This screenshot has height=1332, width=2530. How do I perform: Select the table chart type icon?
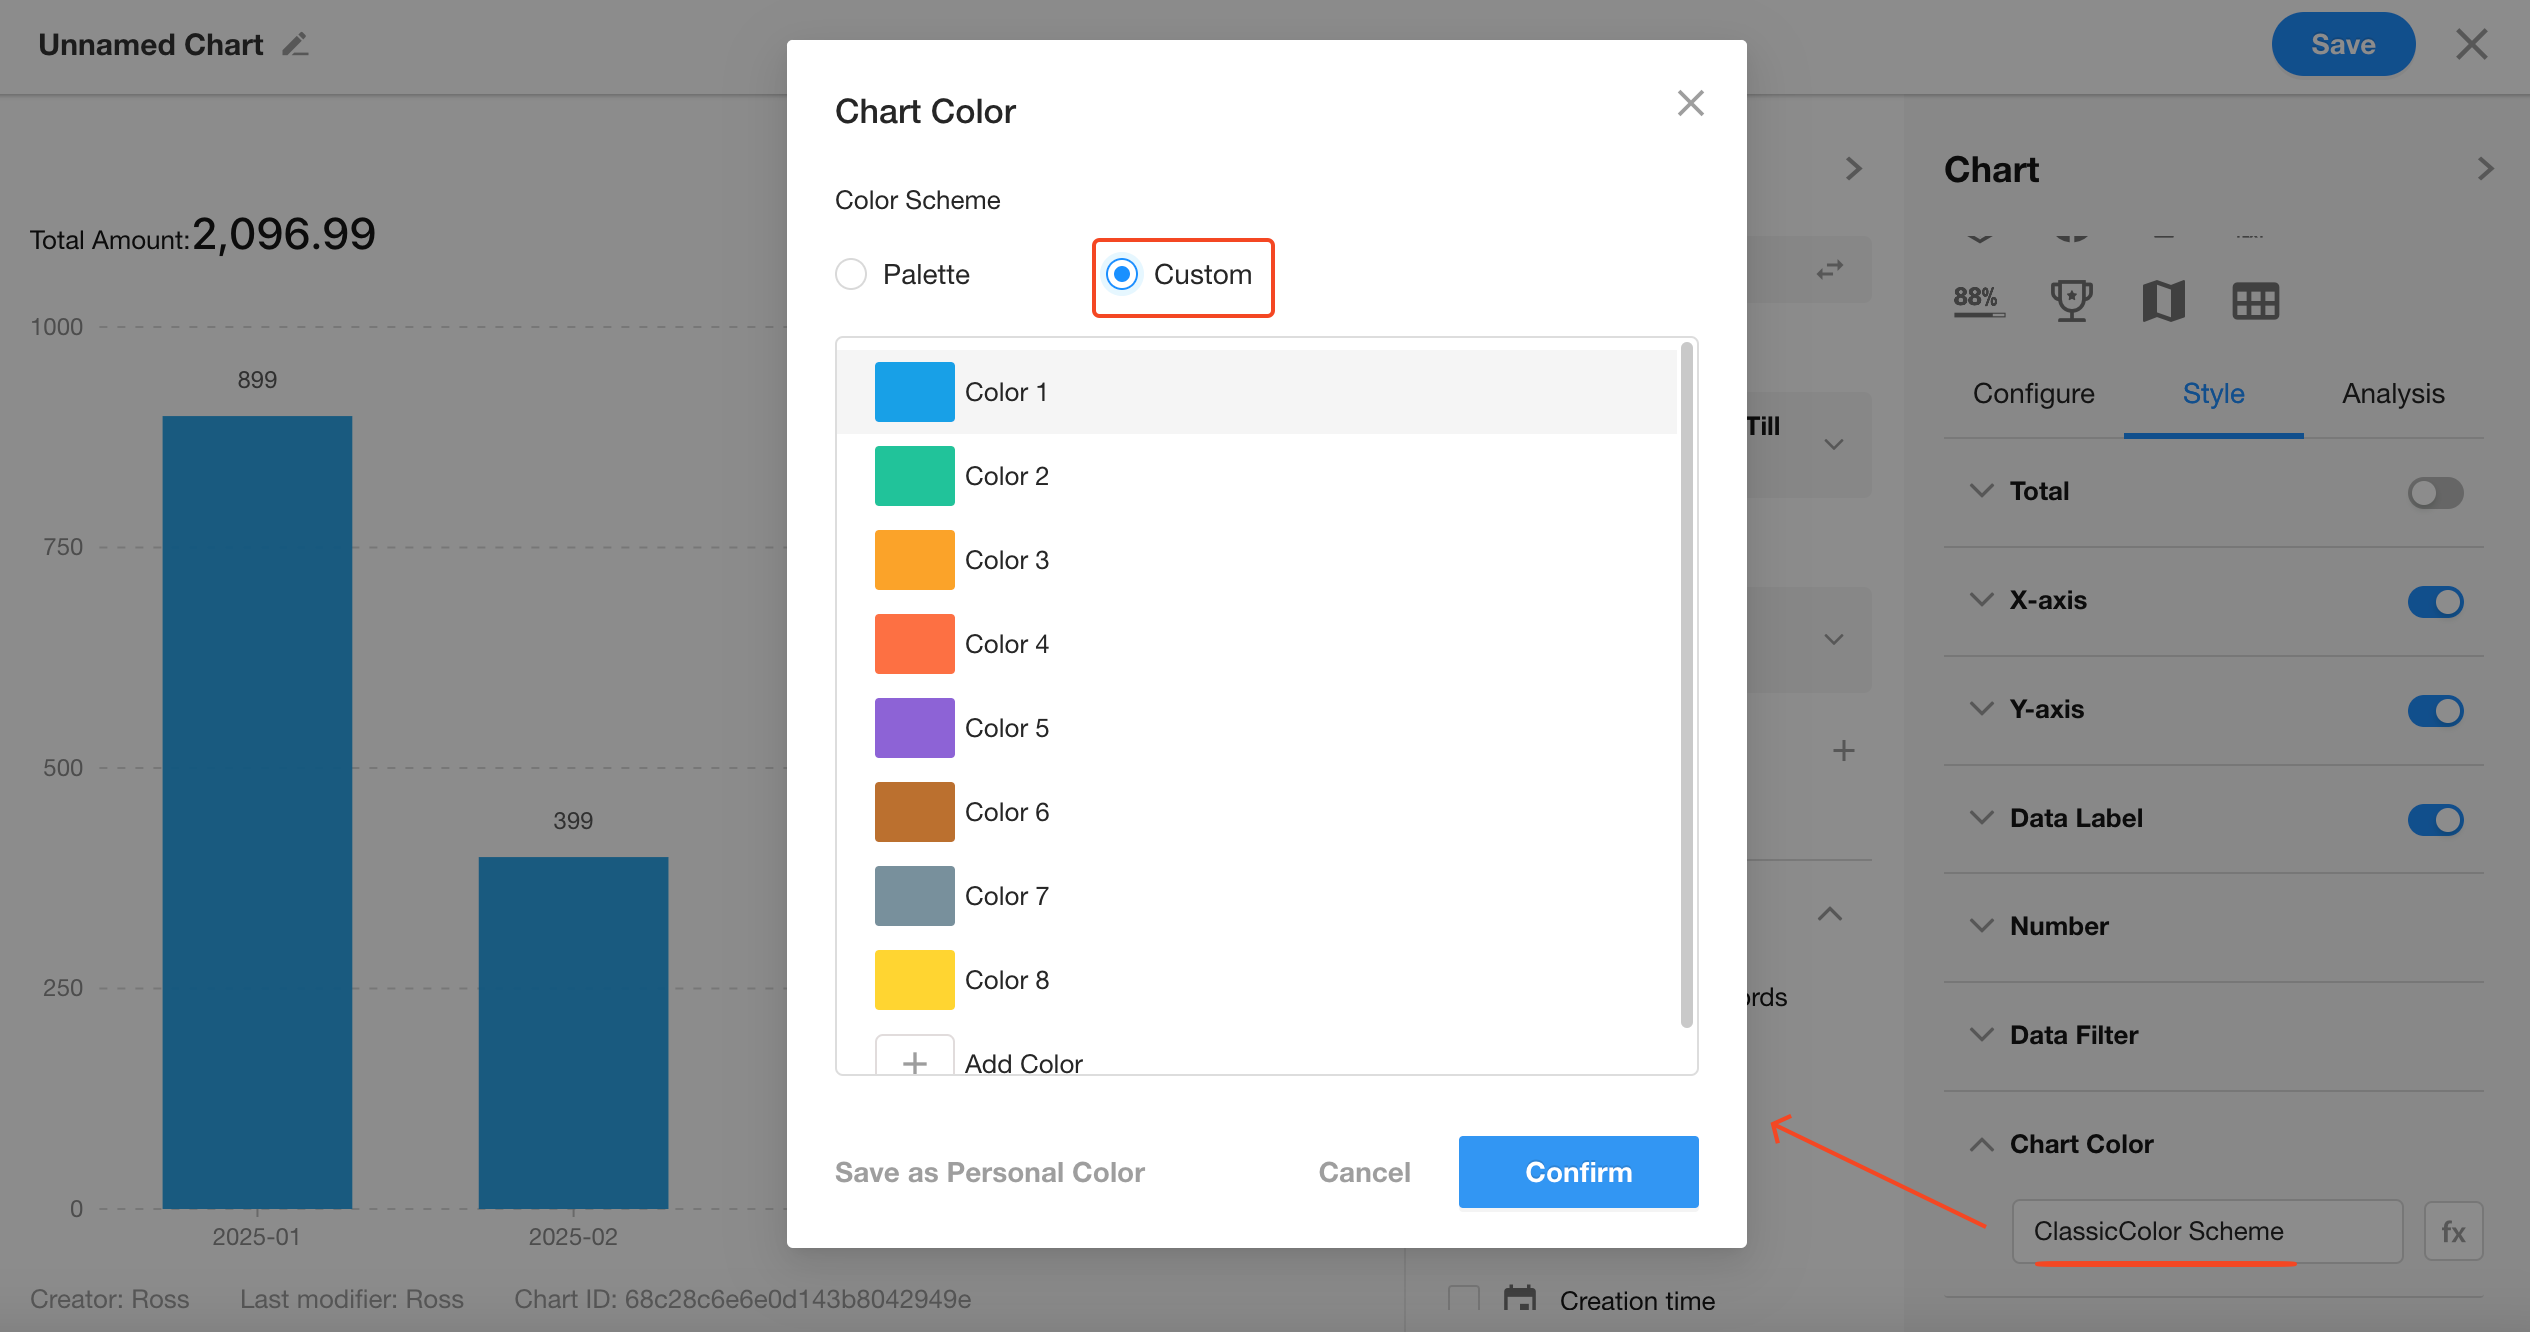point(2255,300)
